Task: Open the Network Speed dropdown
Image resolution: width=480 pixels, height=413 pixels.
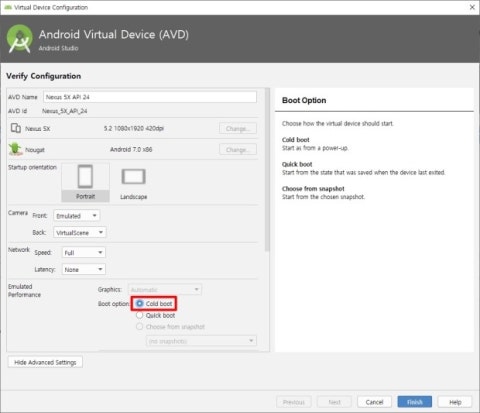Action: pos(83,252)
